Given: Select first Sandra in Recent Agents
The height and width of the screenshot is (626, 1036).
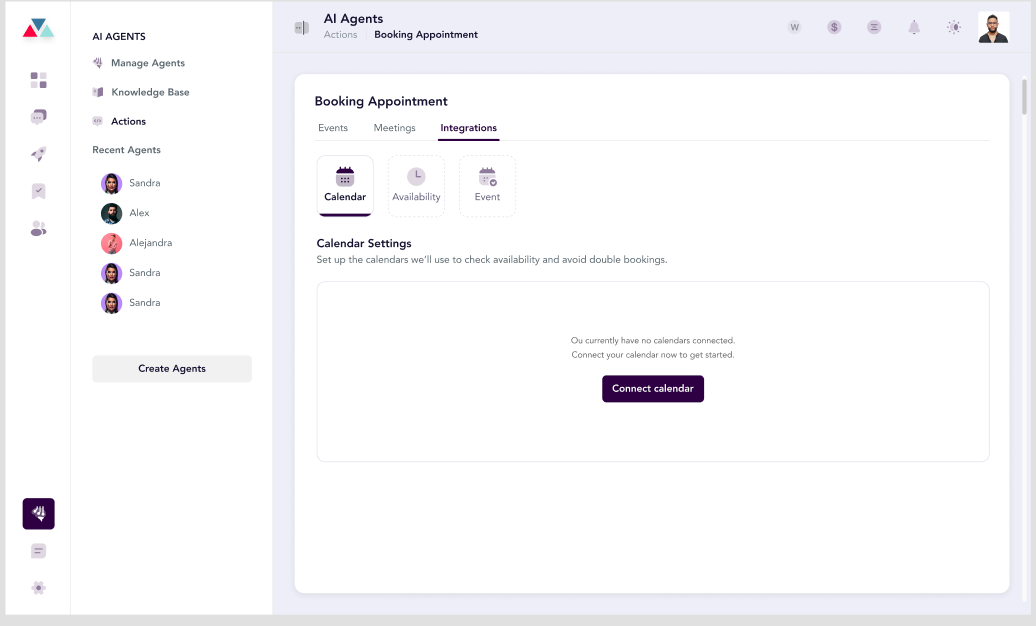Looking at the screenshot, I should click(x=131, y=183).
